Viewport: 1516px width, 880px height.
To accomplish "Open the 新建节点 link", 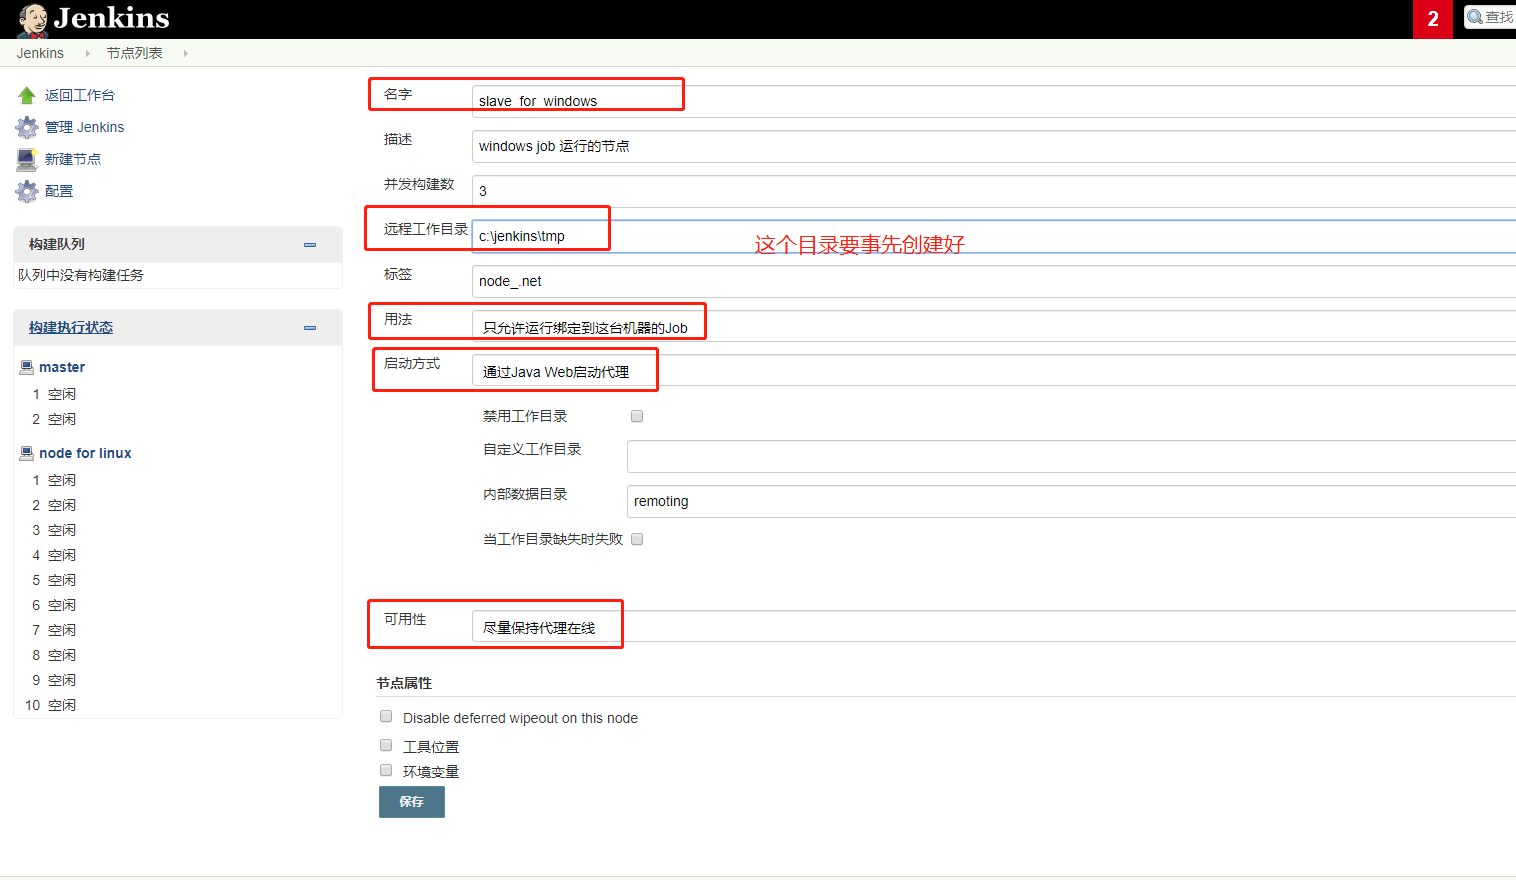I will point(73,159).
